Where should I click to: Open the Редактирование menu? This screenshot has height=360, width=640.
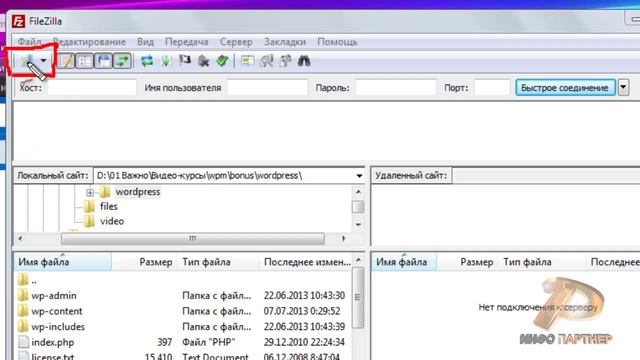click(x=89, y=42)
